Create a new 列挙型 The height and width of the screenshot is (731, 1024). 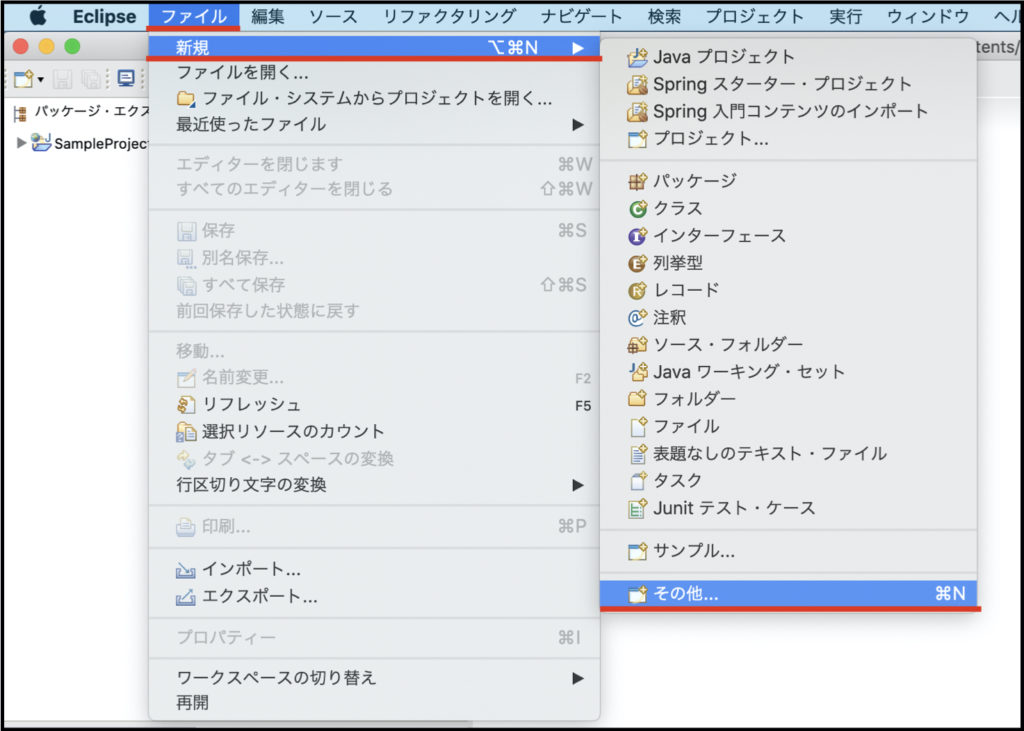(788, 263)
